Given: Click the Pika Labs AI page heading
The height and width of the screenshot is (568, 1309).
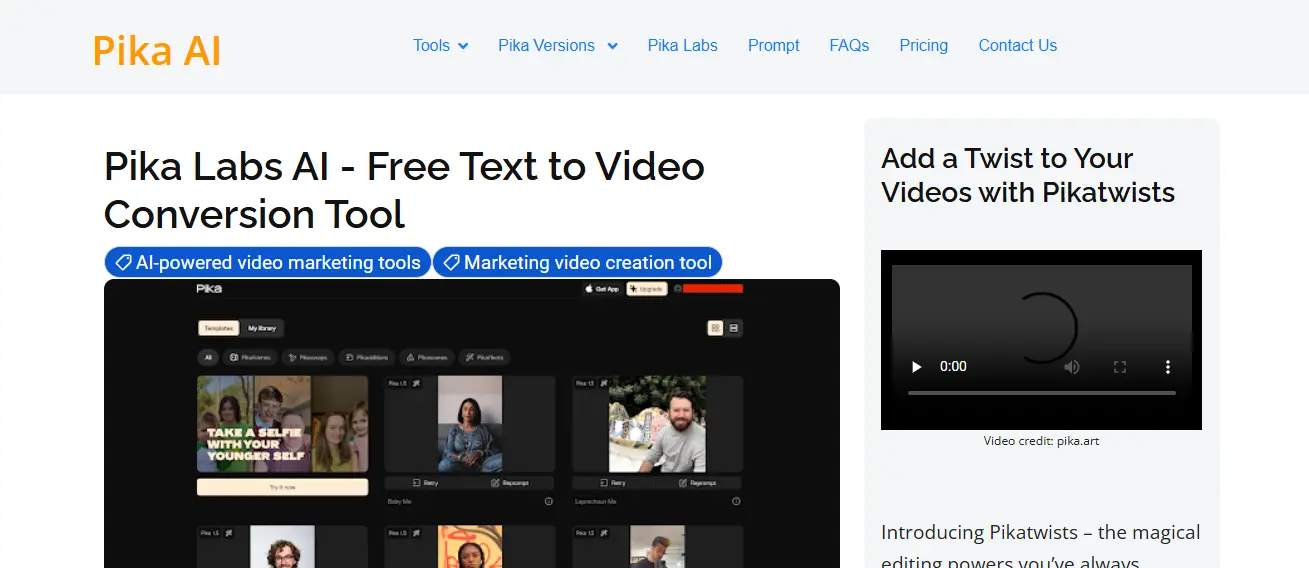Looking at the screenshot, I should tap(405, 190).
